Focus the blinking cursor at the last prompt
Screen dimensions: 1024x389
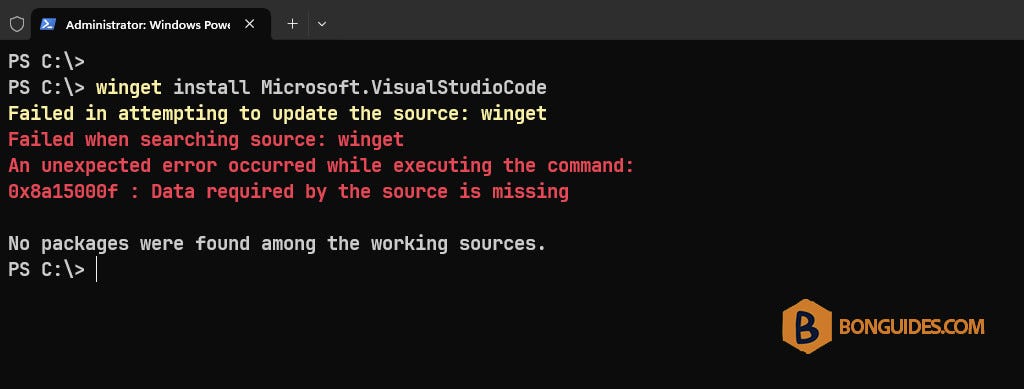tap(96, 270)
